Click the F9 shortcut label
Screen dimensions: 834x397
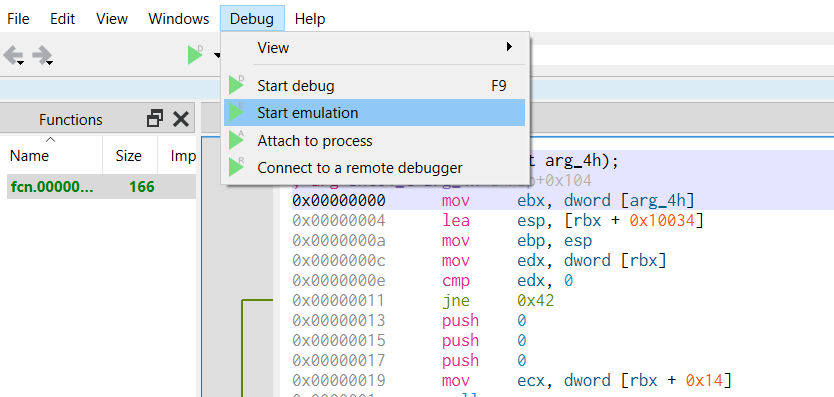pos(499,86)
